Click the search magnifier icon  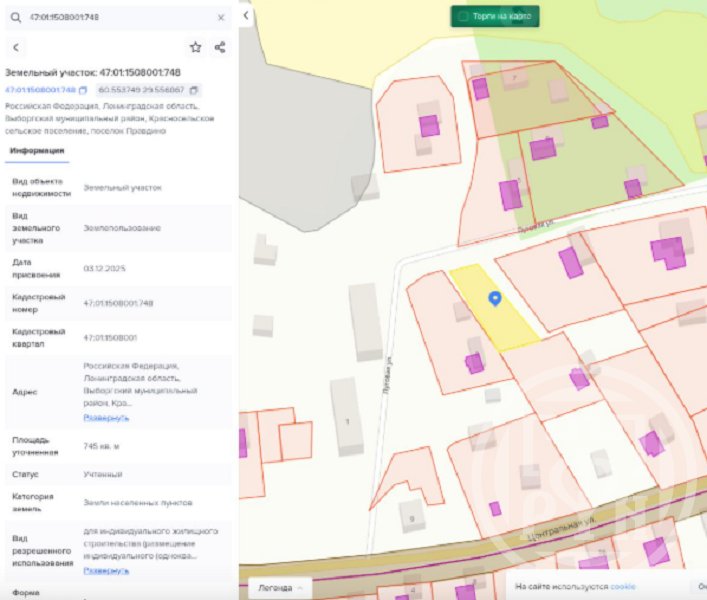(15, 18)
